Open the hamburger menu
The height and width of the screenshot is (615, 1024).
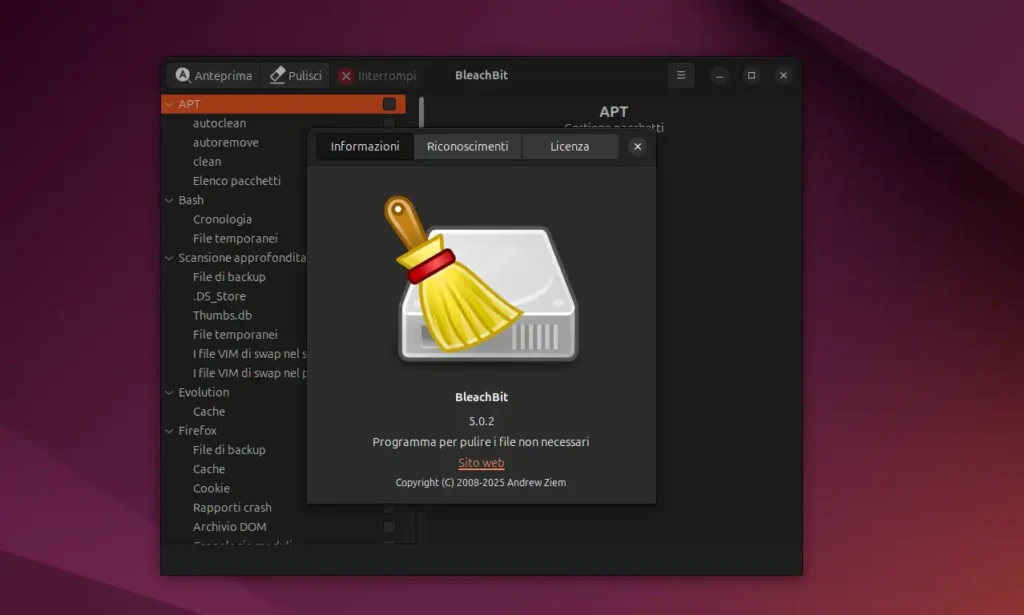tap(680, 75)
